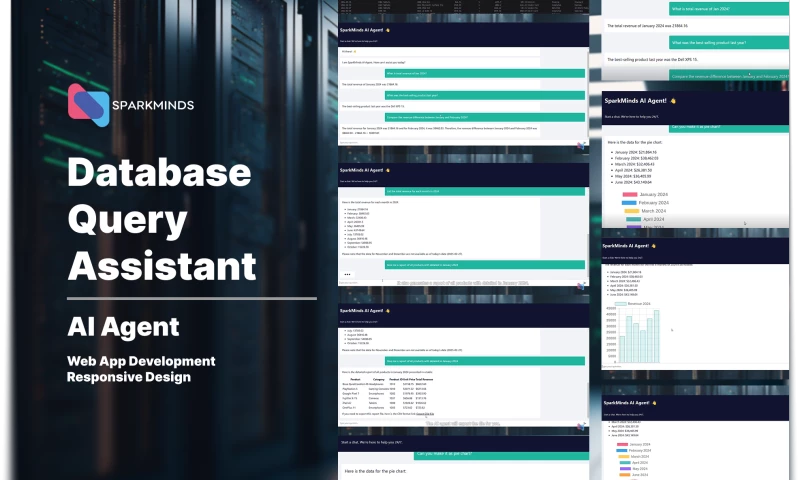The width and height of the screenshot is (800, 480).
Task: Click the waving hand emoji in the bar-chart panel header
Action: (x=654, y=246)
